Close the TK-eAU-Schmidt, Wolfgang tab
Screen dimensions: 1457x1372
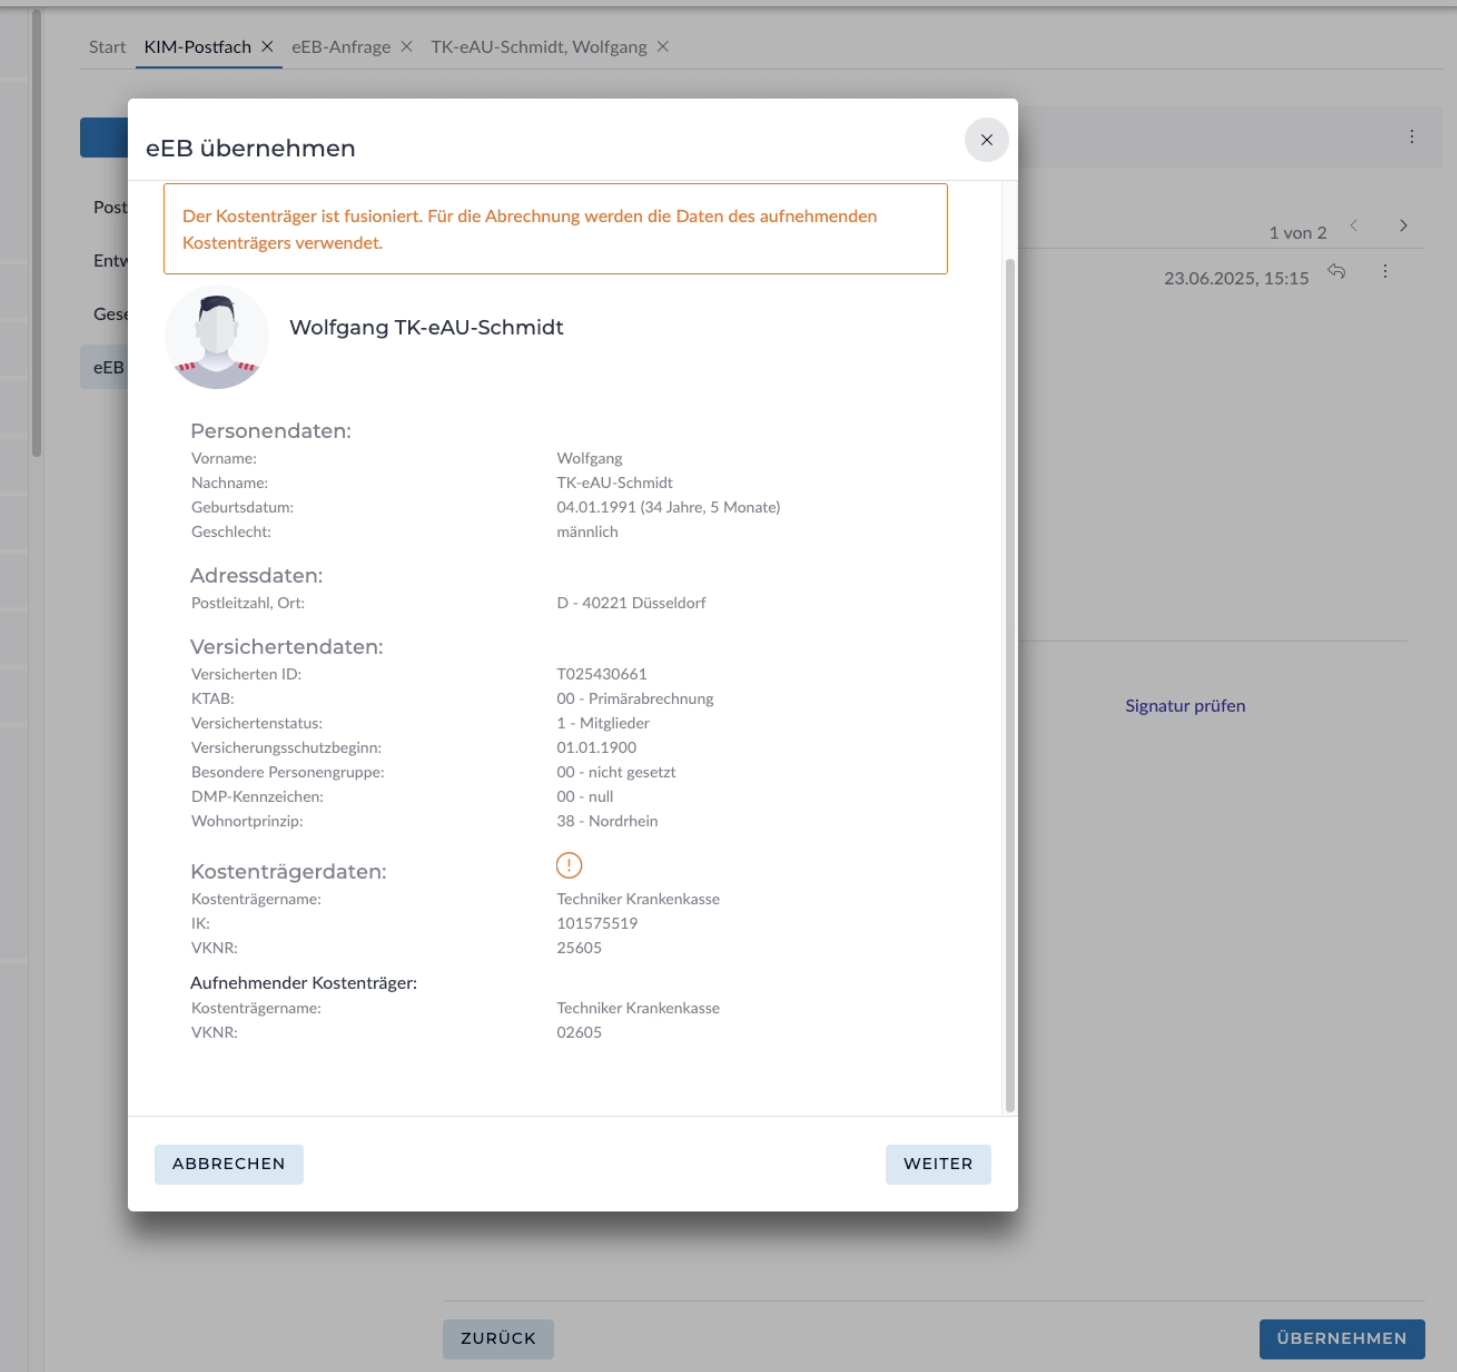662,47
